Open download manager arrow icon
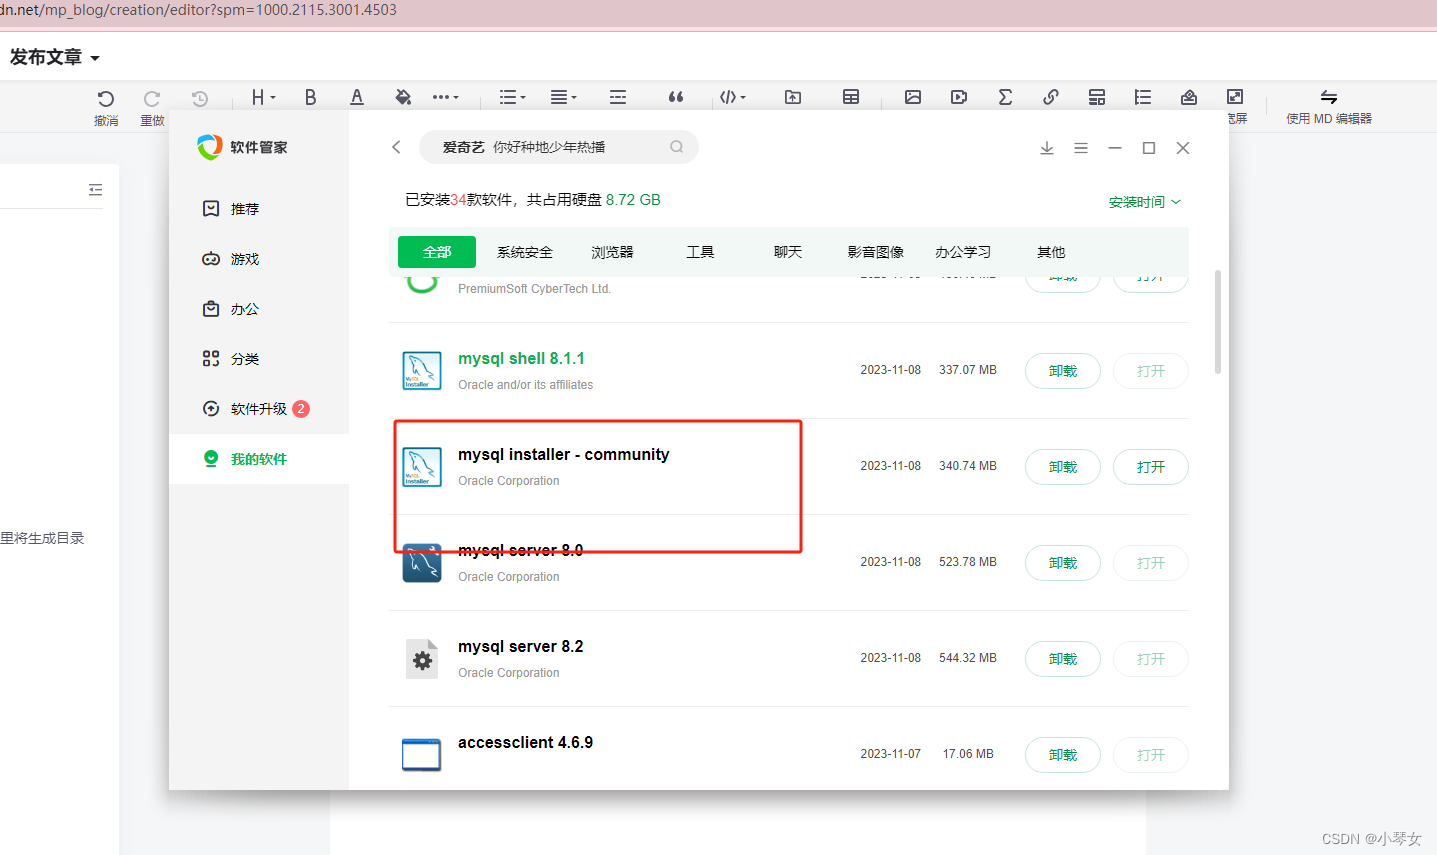Screen dimensions: 1437x855 tap(1047, 148)
